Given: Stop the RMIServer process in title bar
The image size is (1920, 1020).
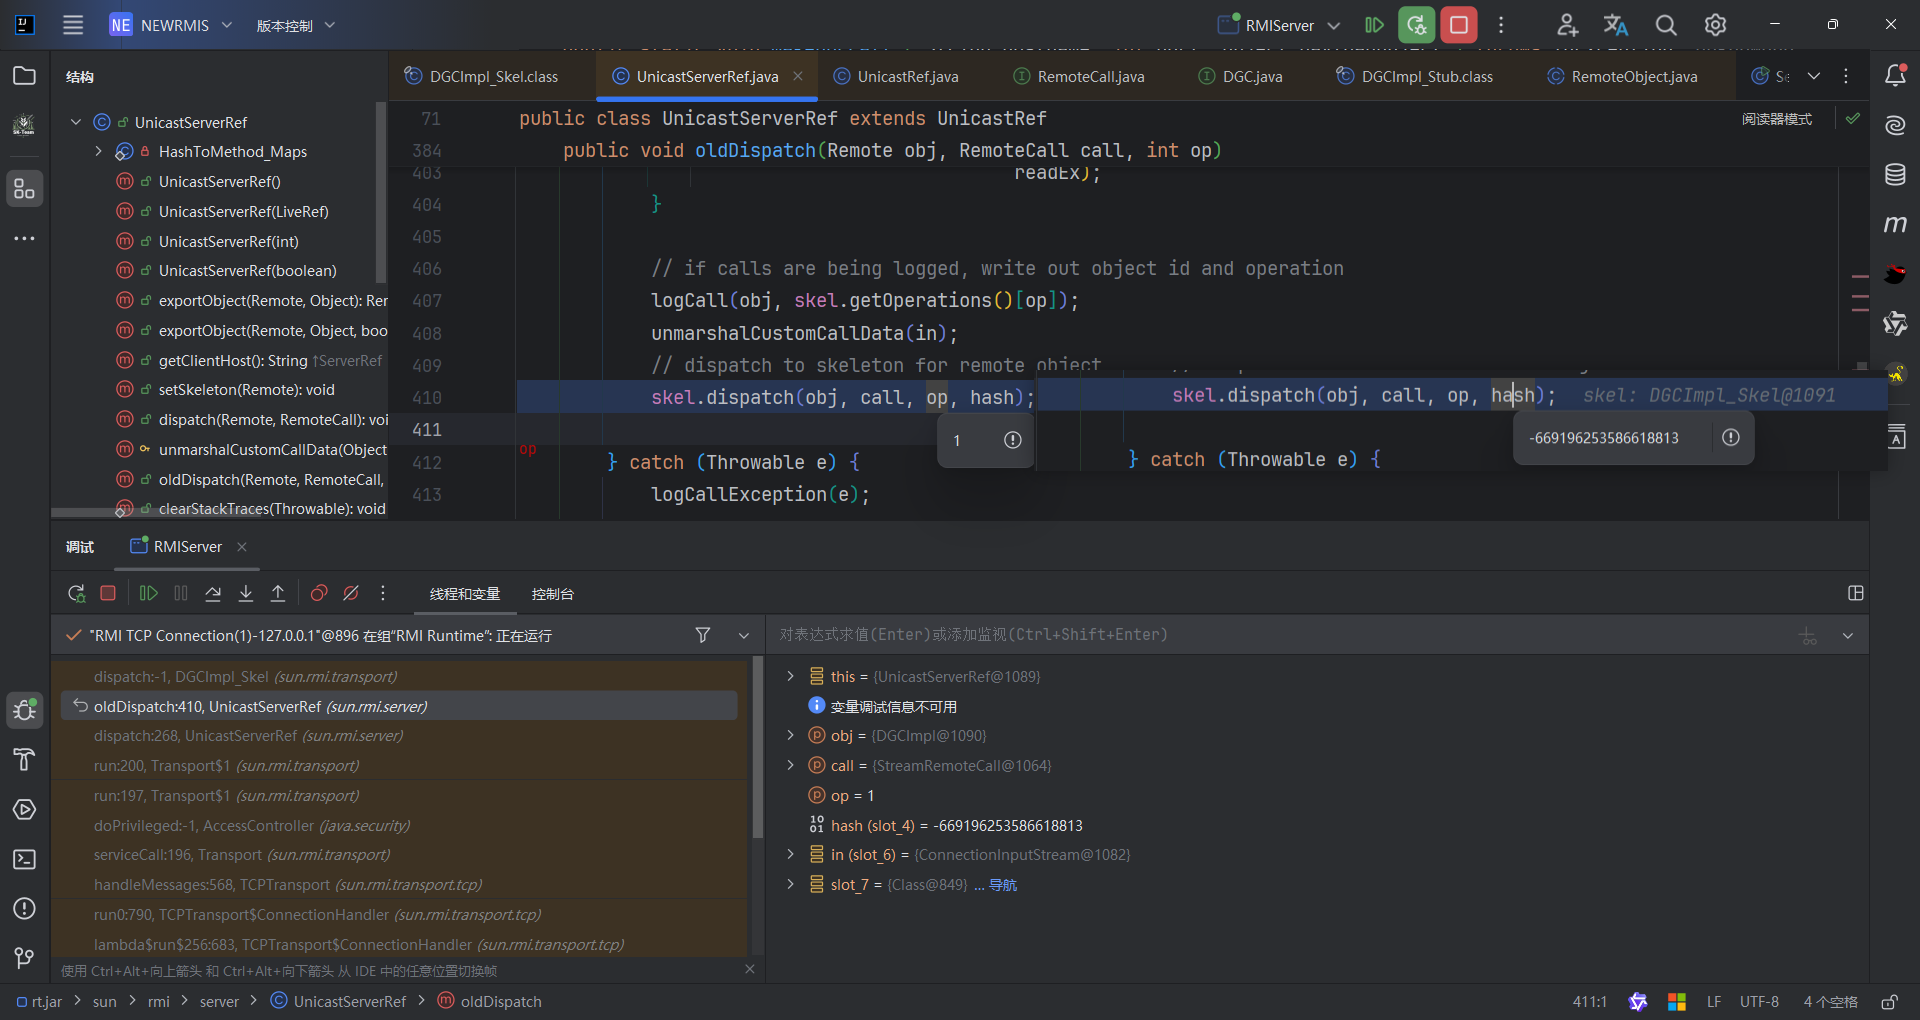Looking at the screenshot, I should [1459, 25].
